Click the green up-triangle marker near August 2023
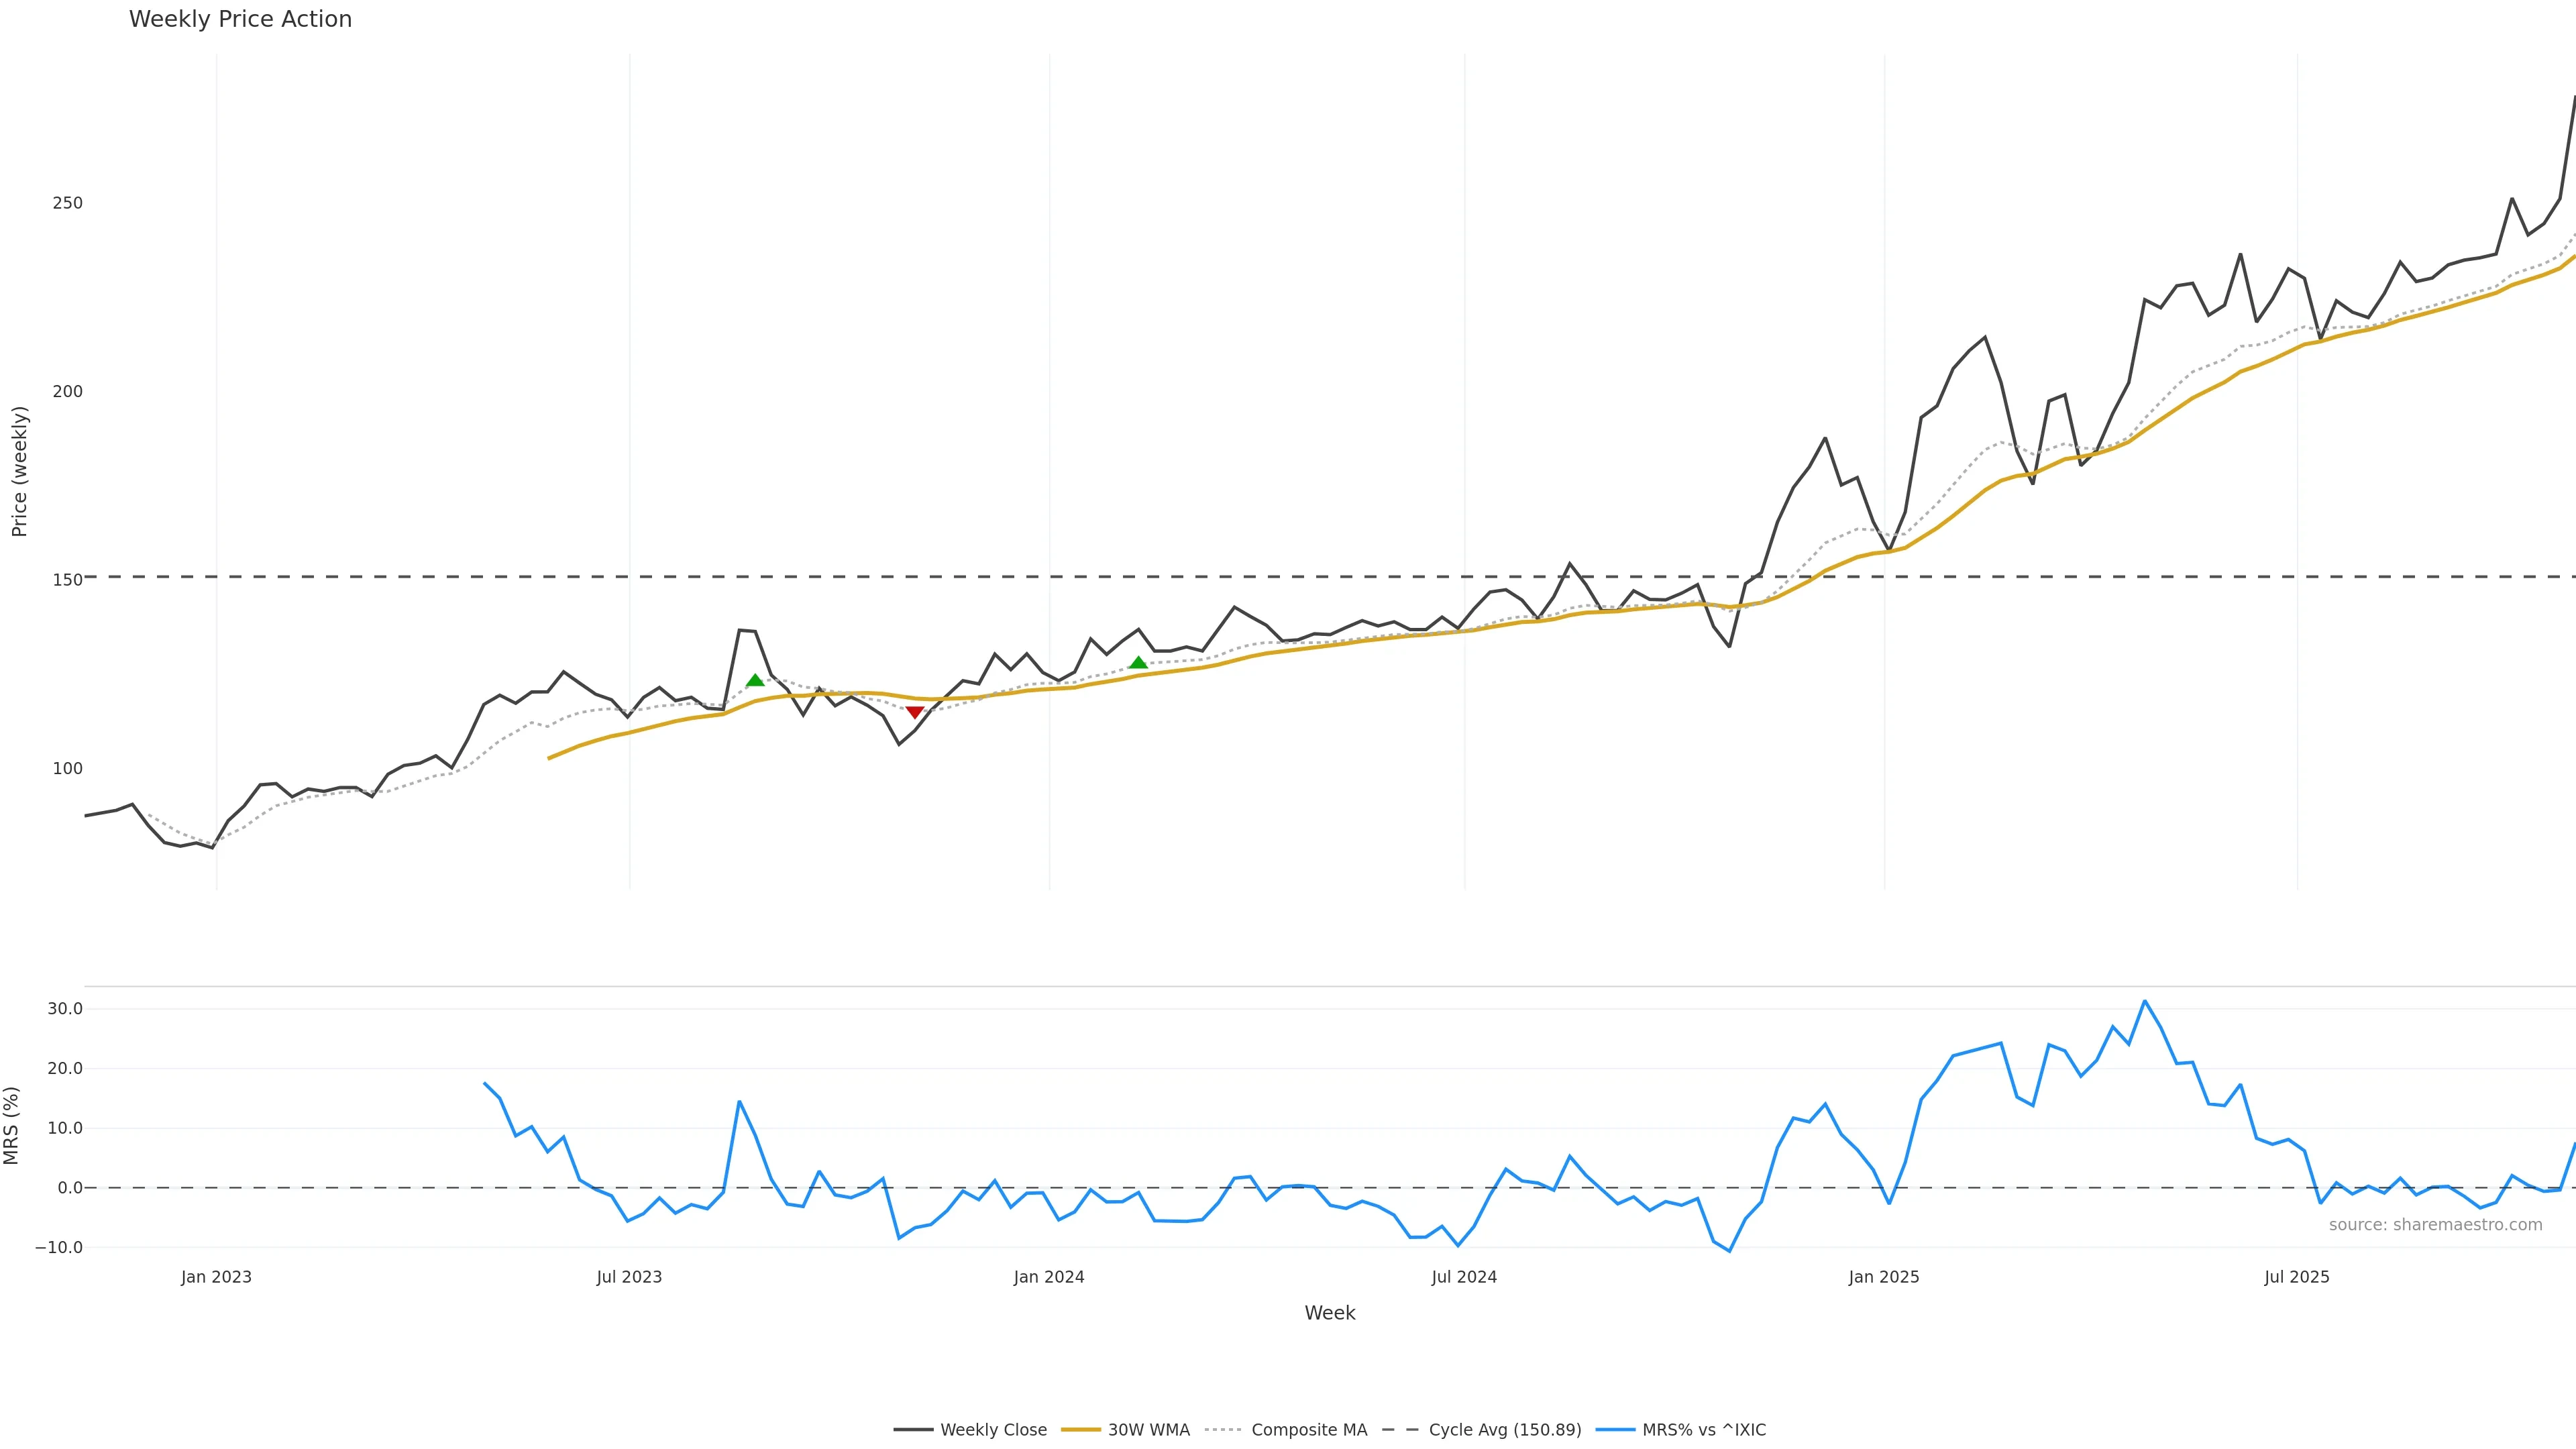The image size is (2576, 1449). [x=755, y=681]
